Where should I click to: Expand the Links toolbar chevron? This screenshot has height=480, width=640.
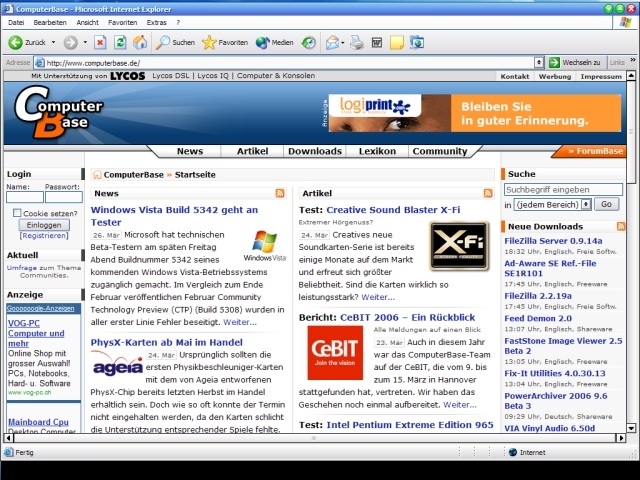pyautogui.click(x=633, y=60)
